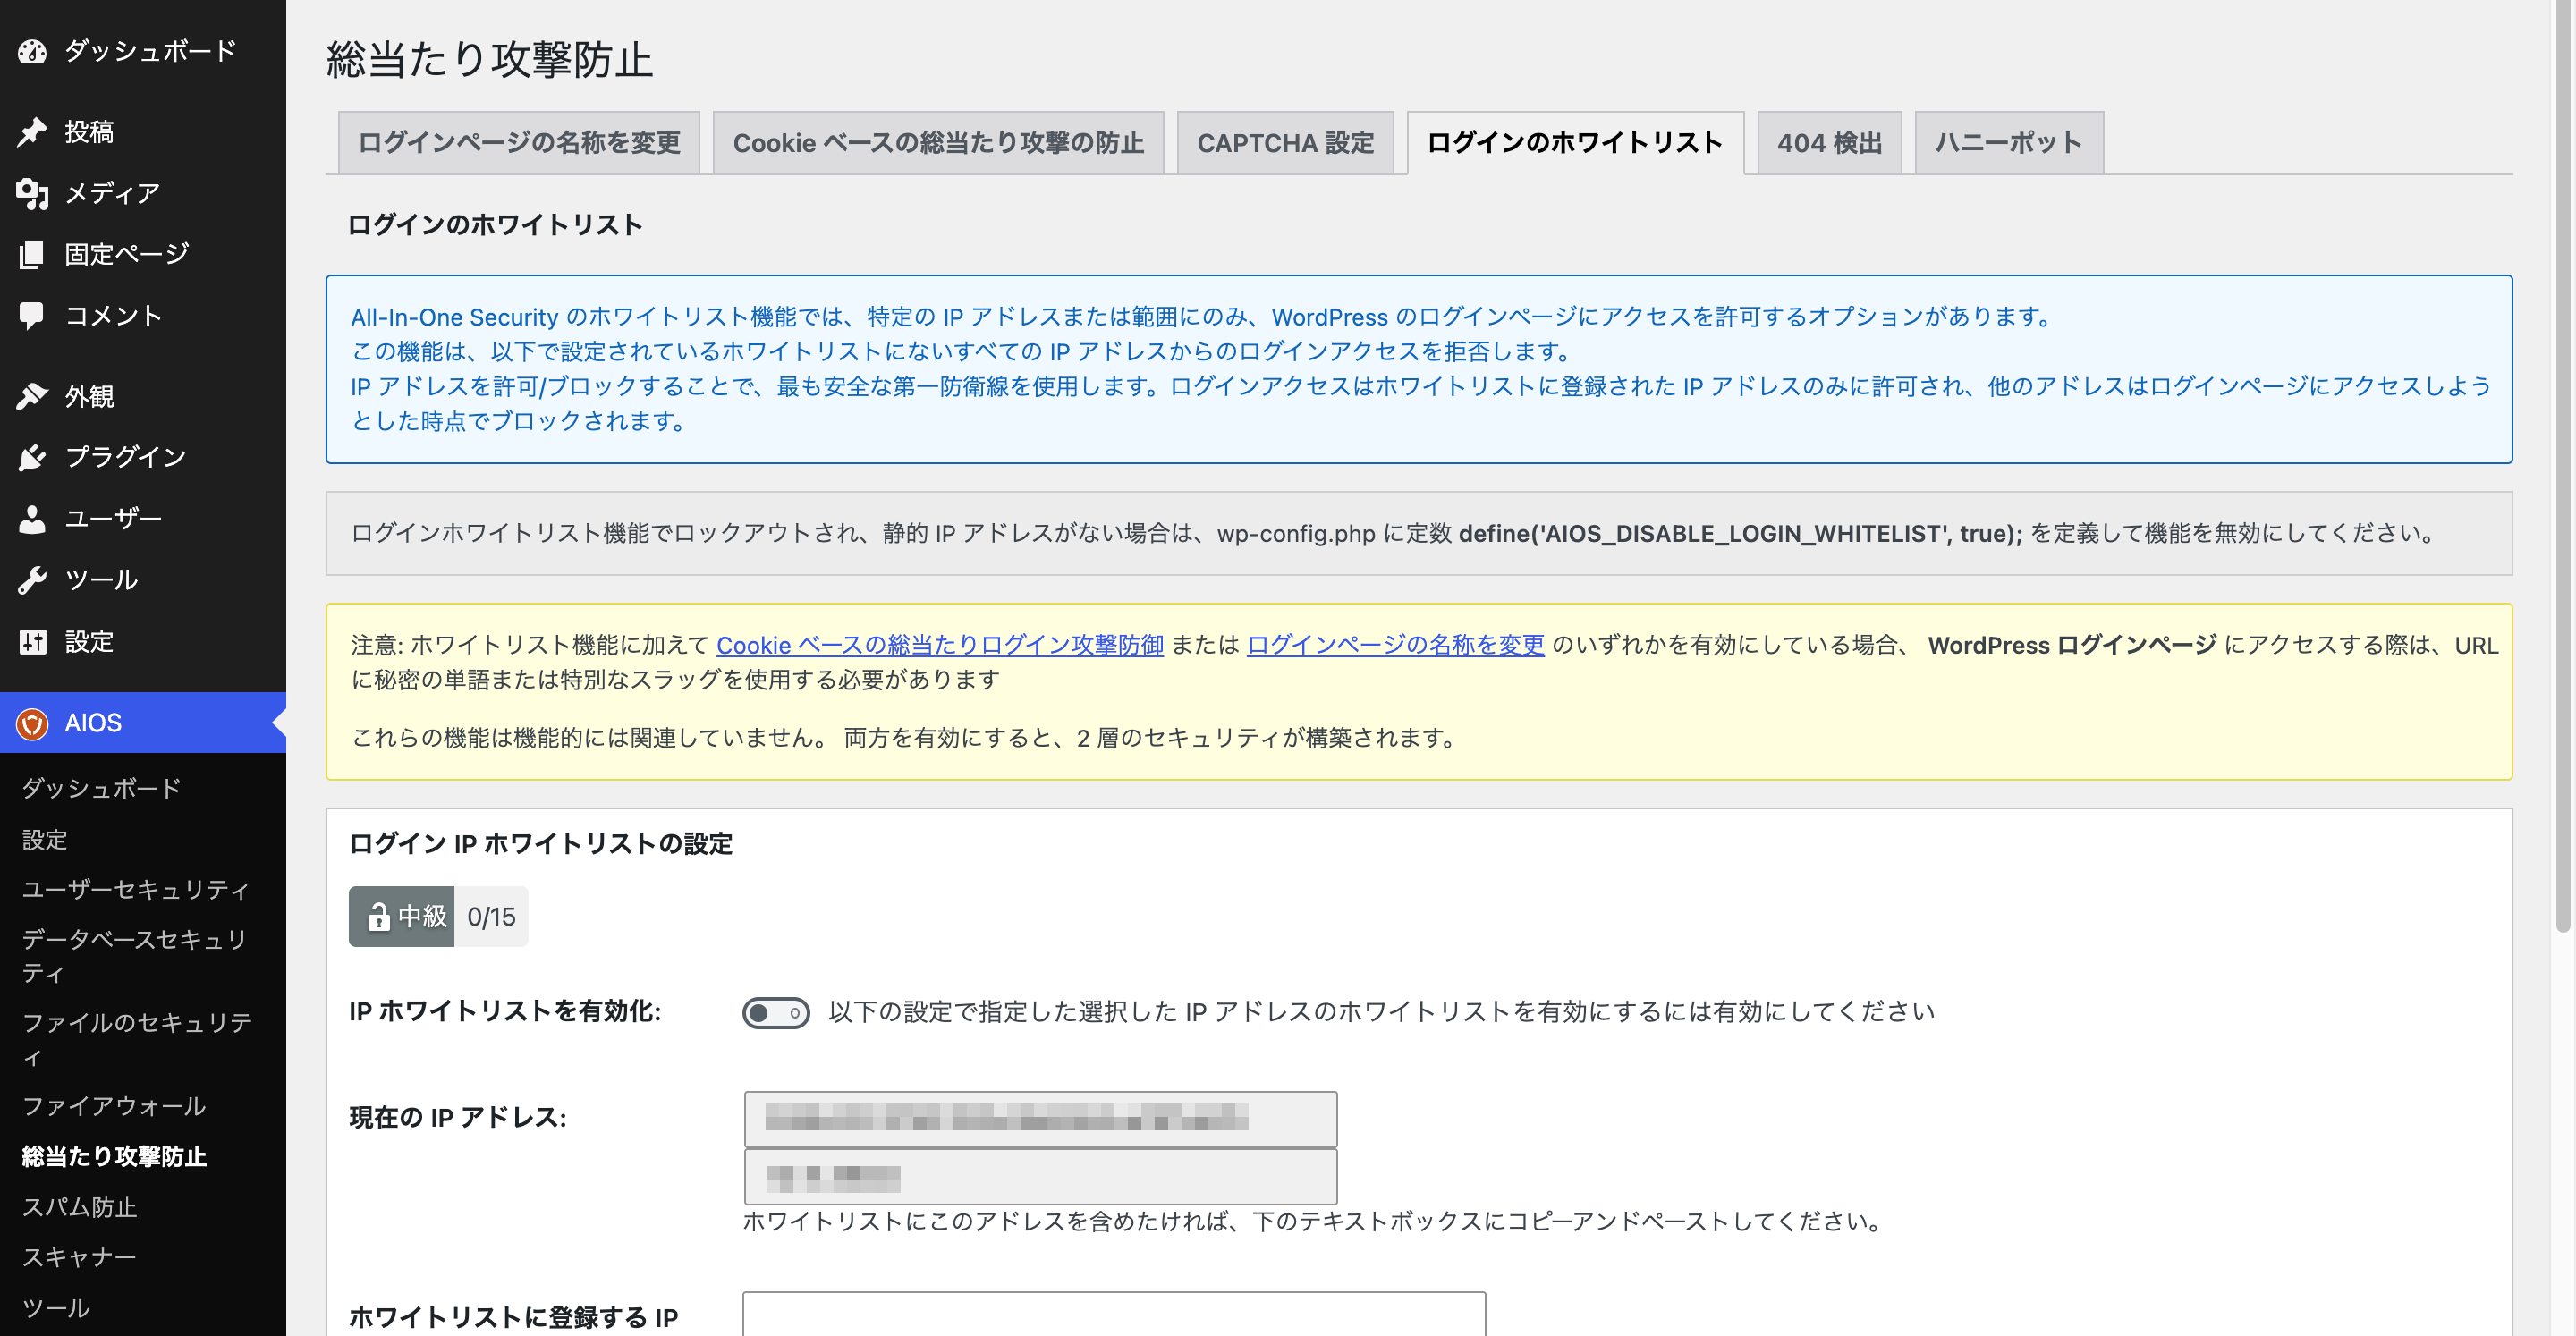Click the sliders icon beside 設定
This screenshot has width=2576, height=1336.
tap(32, 642)
